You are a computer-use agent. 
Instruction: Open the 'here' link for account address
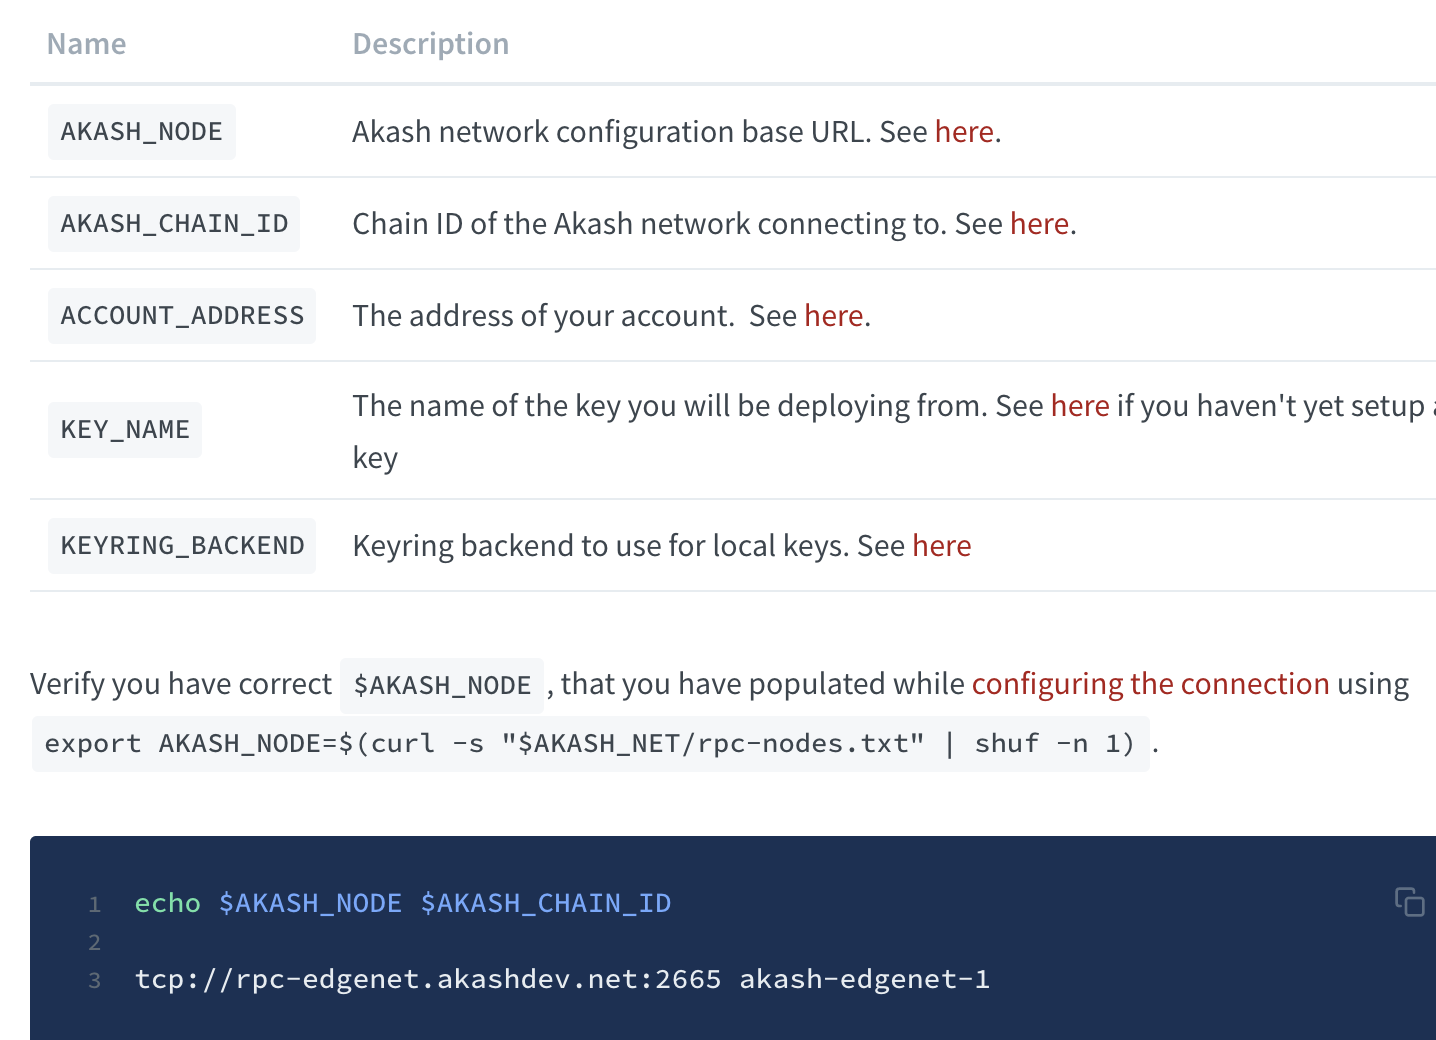pos(833,316)
